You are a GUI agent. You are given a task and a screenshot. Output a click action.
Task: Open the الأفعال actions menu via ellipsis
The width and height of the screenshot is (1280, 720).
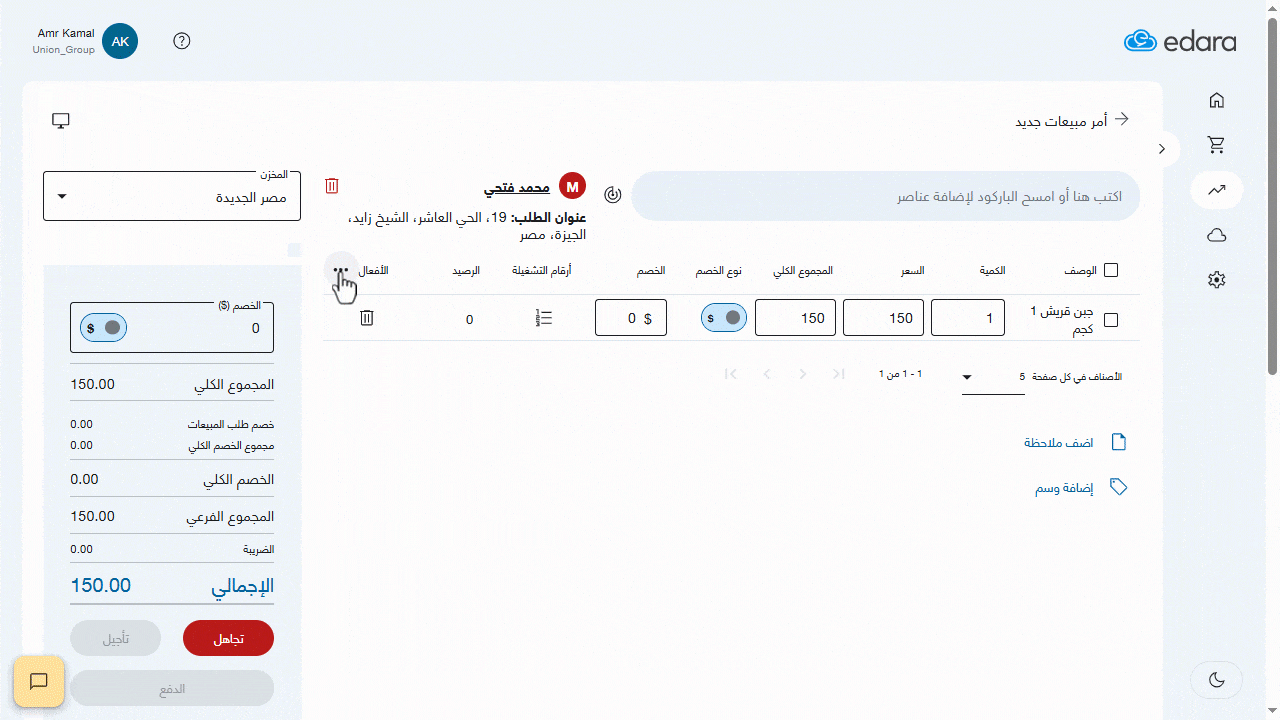coord(341,270)
